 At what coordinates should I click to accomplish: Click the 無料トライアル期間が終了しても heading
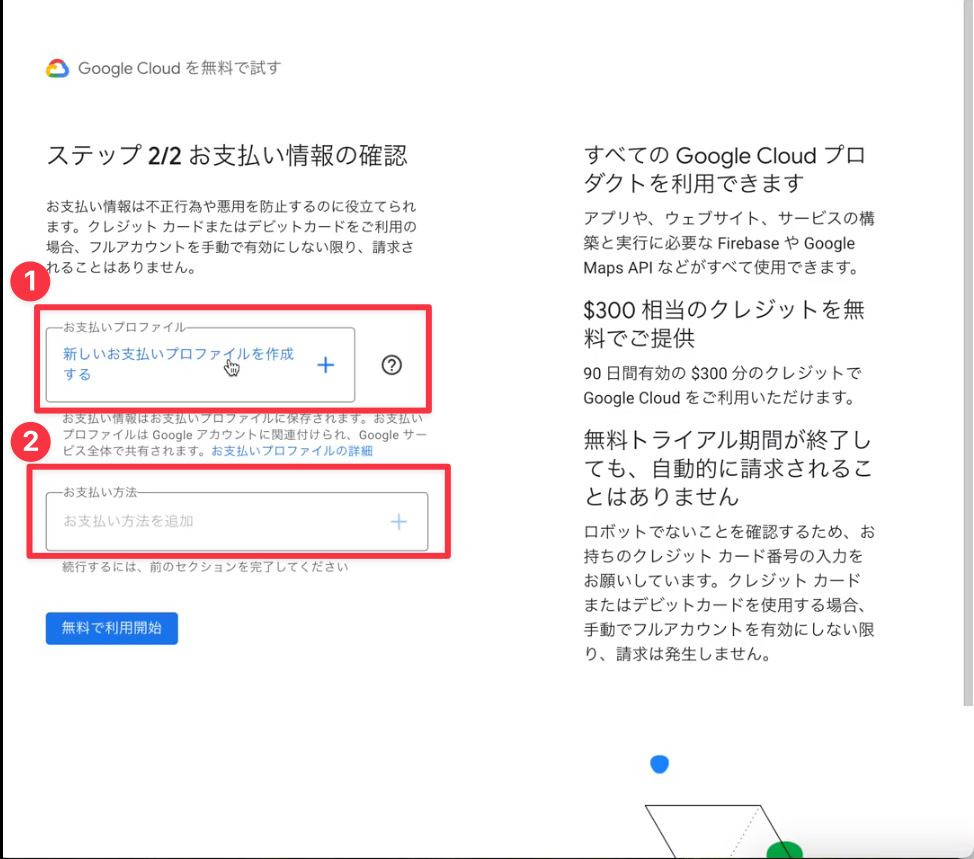[x=727, y=468]
